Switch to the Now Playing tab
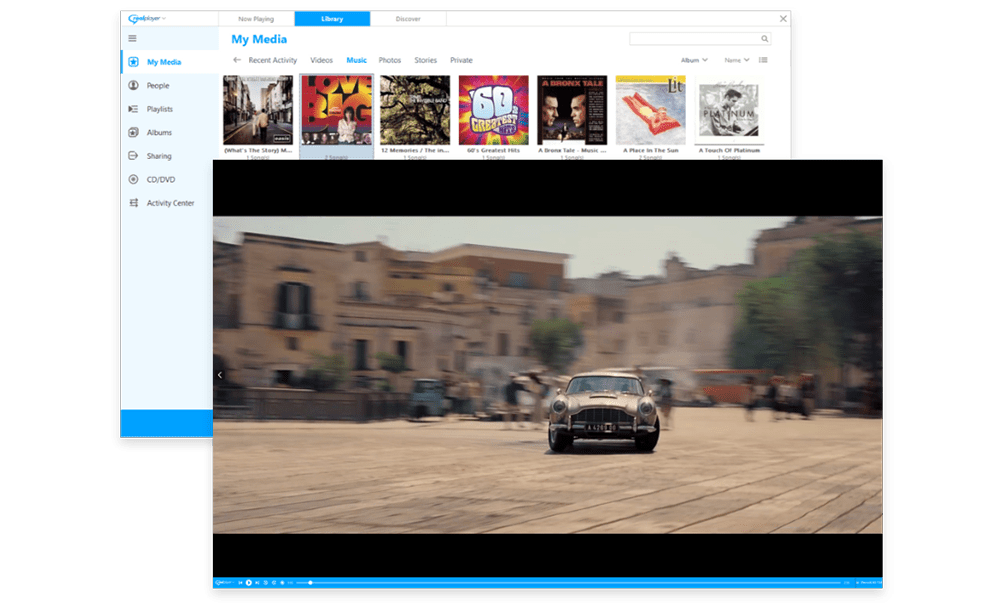Viewport: 1004px width, 610px height. point(256,19)
